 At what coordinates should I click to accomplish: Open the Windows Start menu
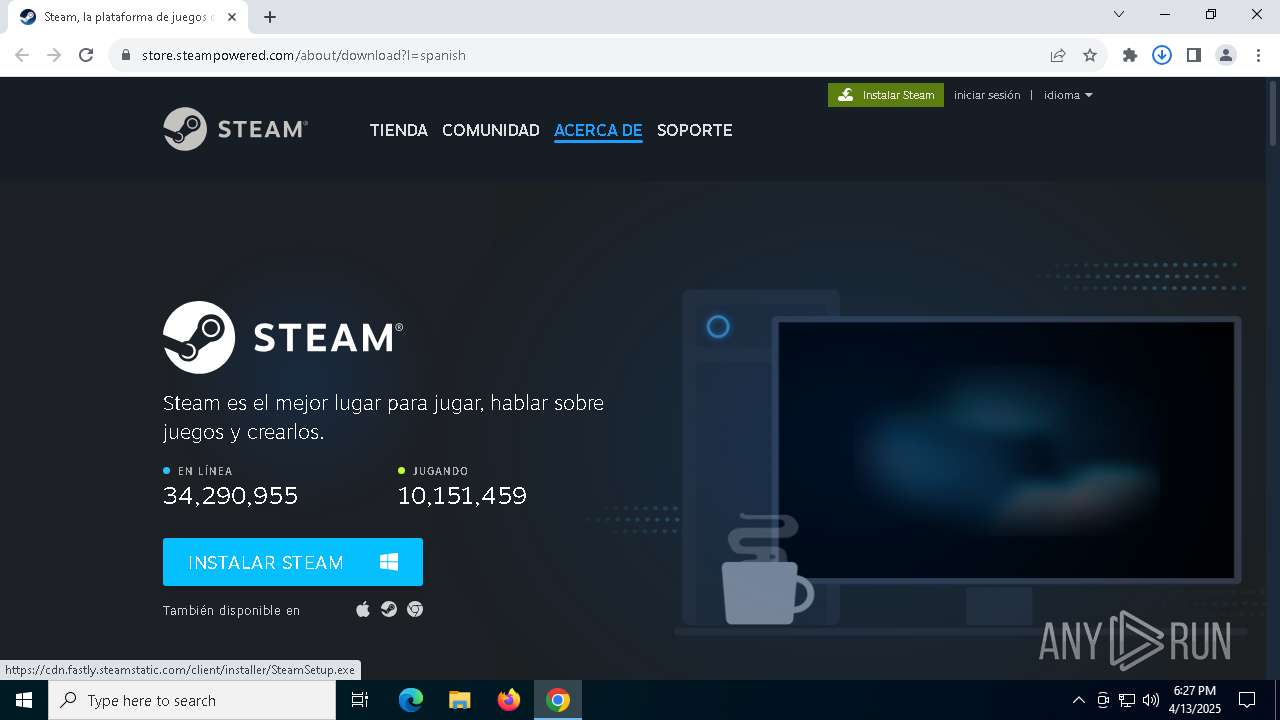24,700
